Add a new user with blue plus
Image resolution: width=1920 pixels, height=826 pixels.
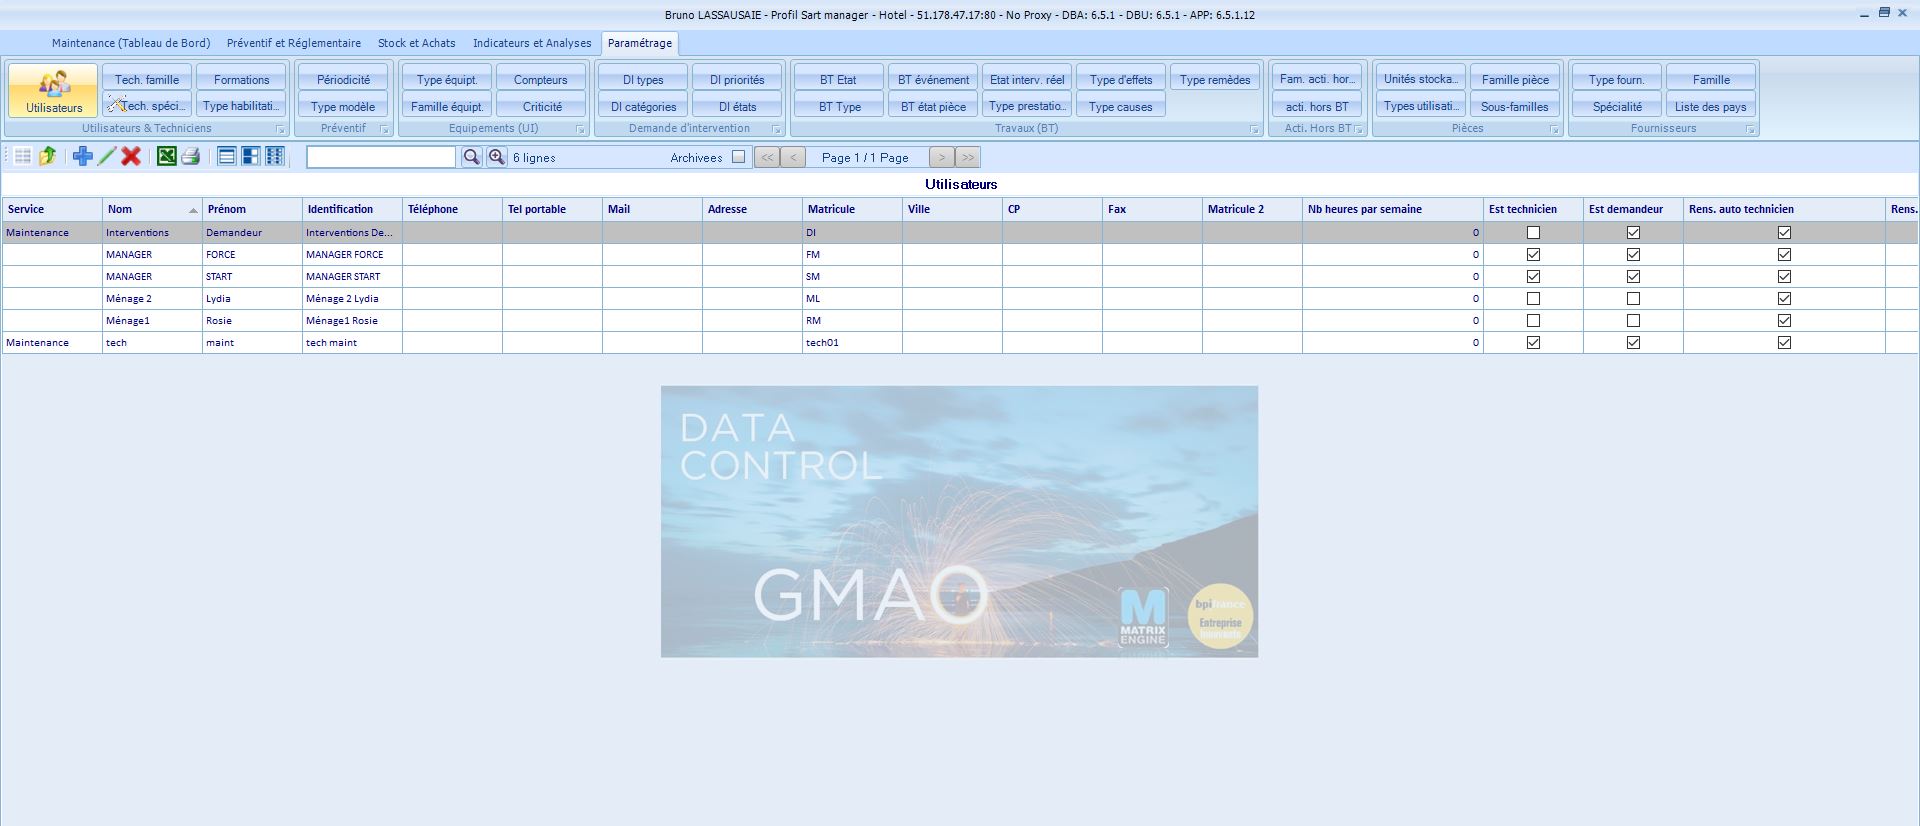pos(83,156)
